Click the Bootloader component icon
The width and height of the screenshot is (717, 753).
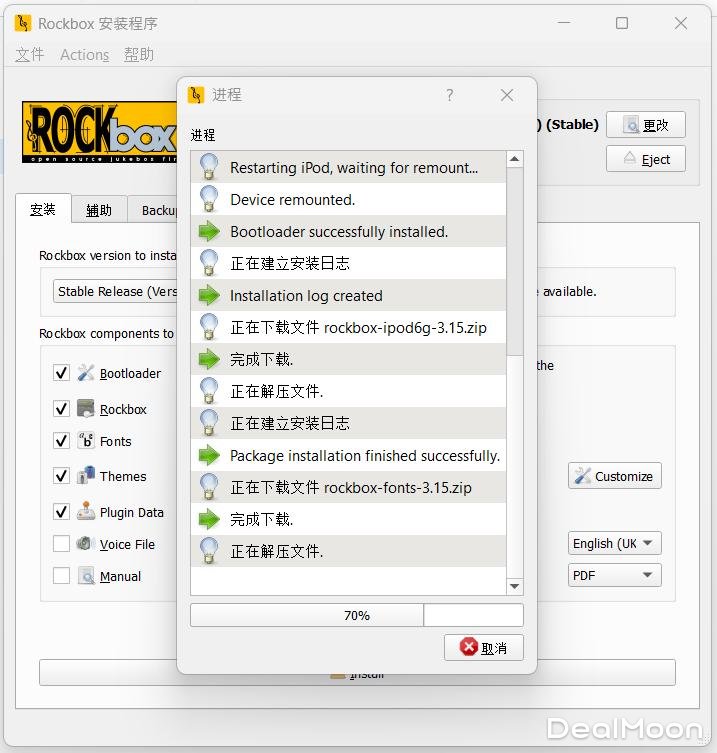tap(86, 373)
